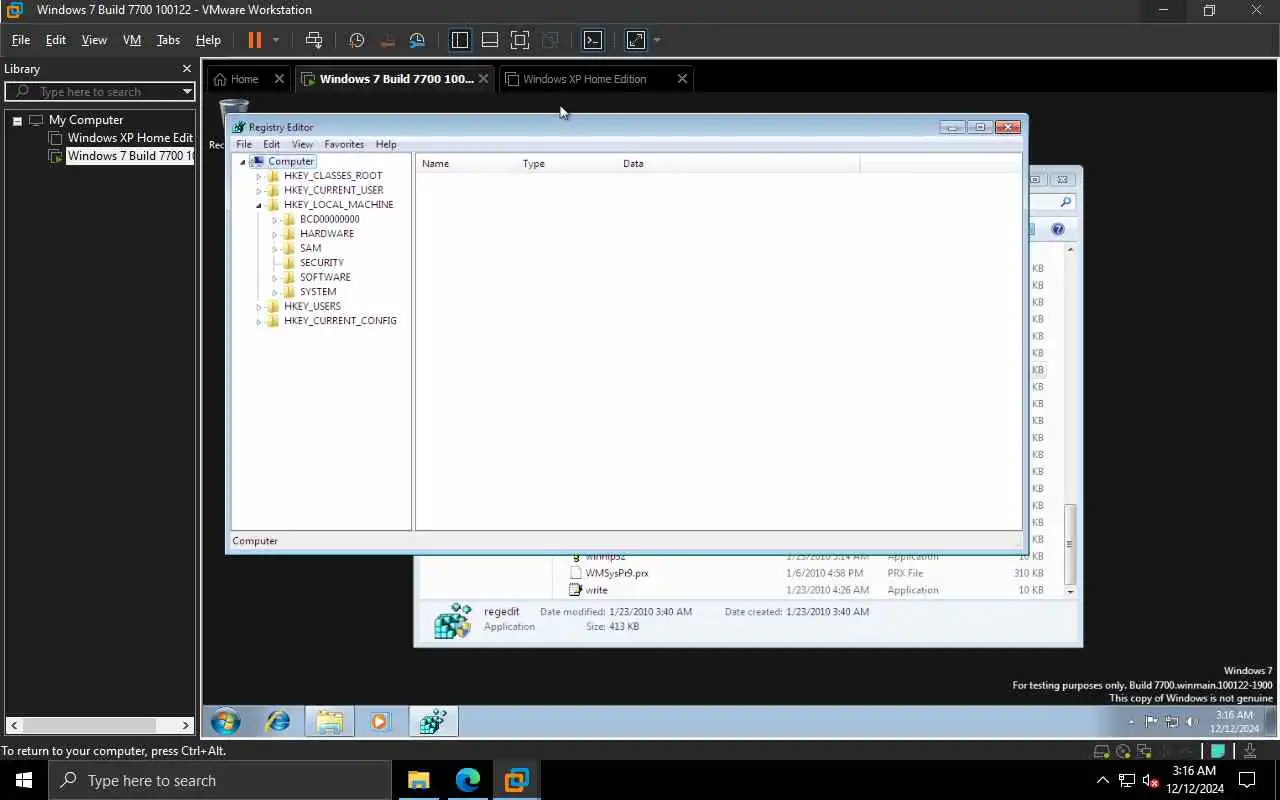Open the Registry Editor File menu
The height and width of the screenshot is (800, 1280).
244,144
